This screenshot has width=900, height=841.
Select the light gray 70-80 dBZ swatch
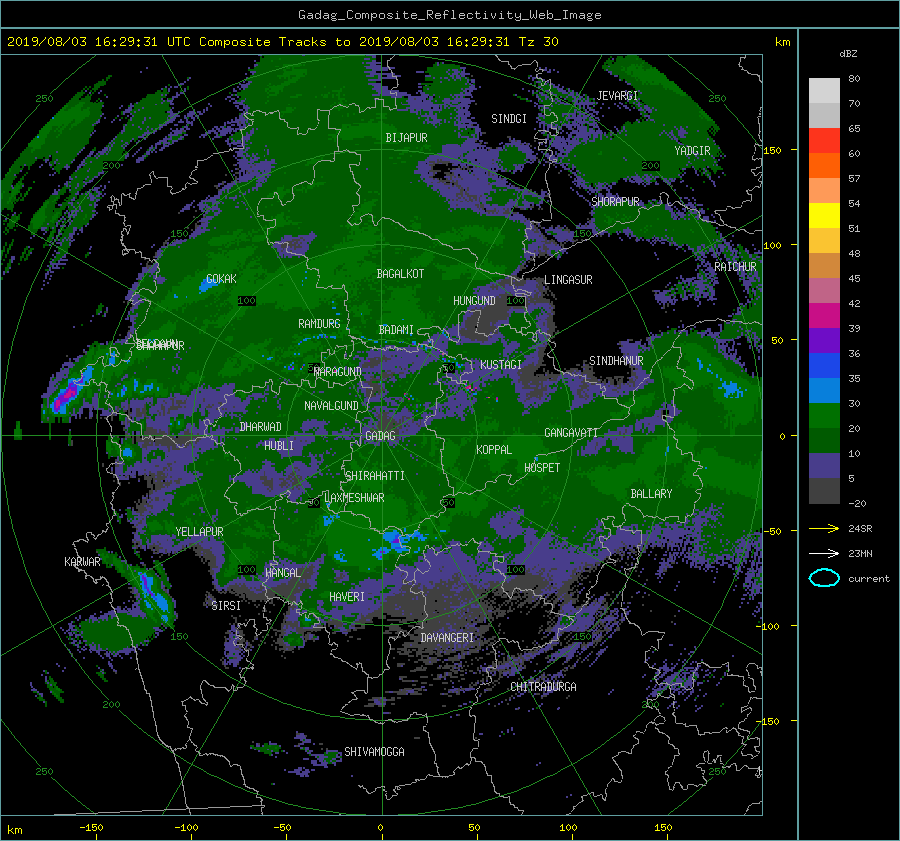[824, 91]
